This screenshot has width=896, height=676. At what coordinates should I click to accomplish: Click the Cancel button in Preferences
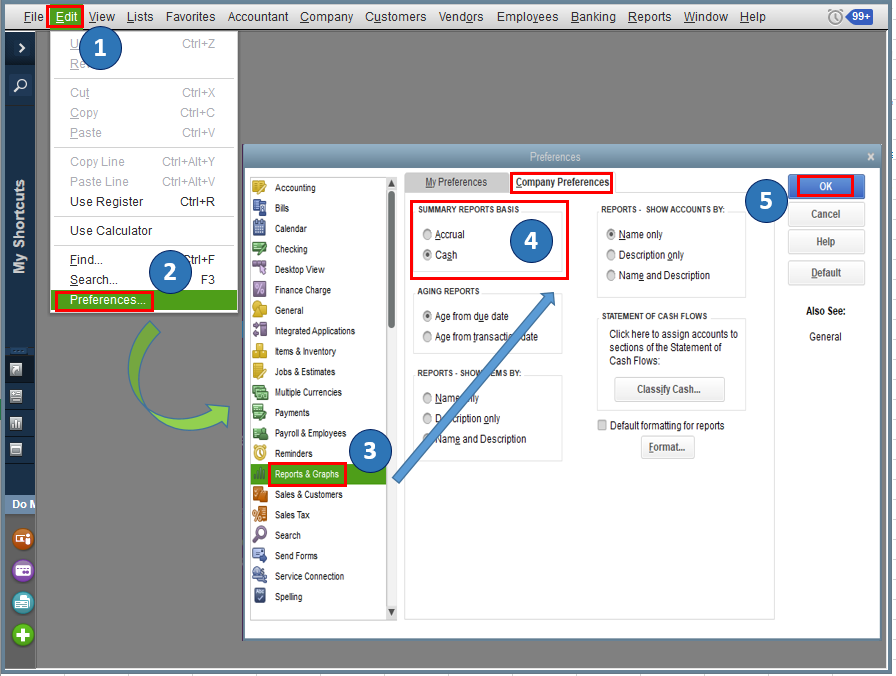826,214
